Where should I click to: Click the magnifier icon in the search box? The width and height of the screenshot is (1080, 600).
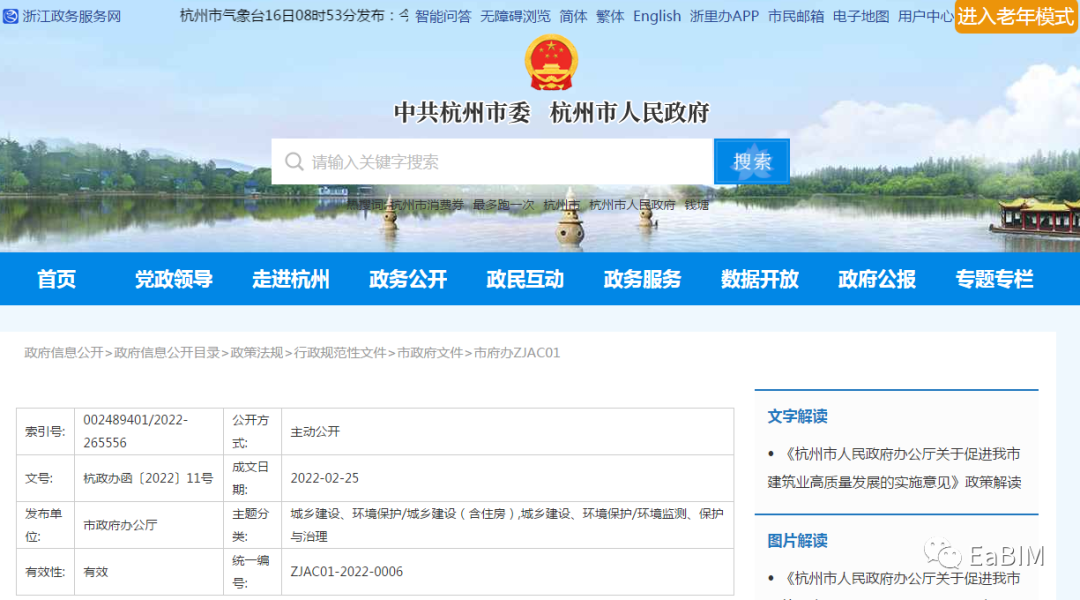coord(295,161)
